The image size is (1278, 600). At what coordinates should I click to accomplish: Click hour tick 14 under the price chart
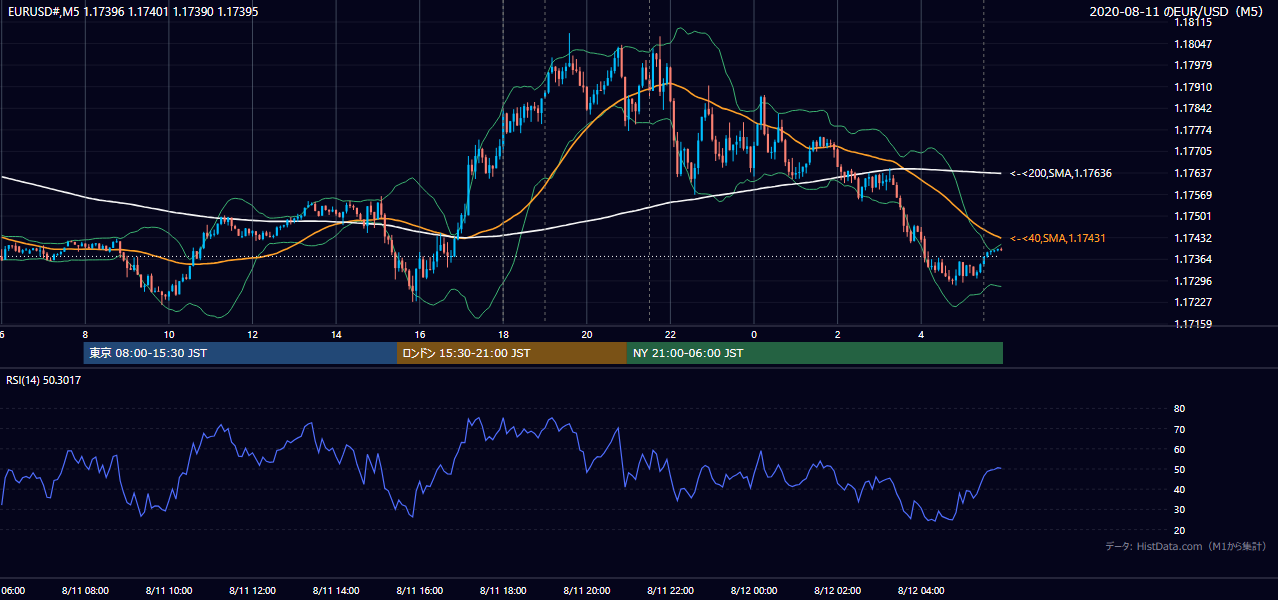pos(336,334)
